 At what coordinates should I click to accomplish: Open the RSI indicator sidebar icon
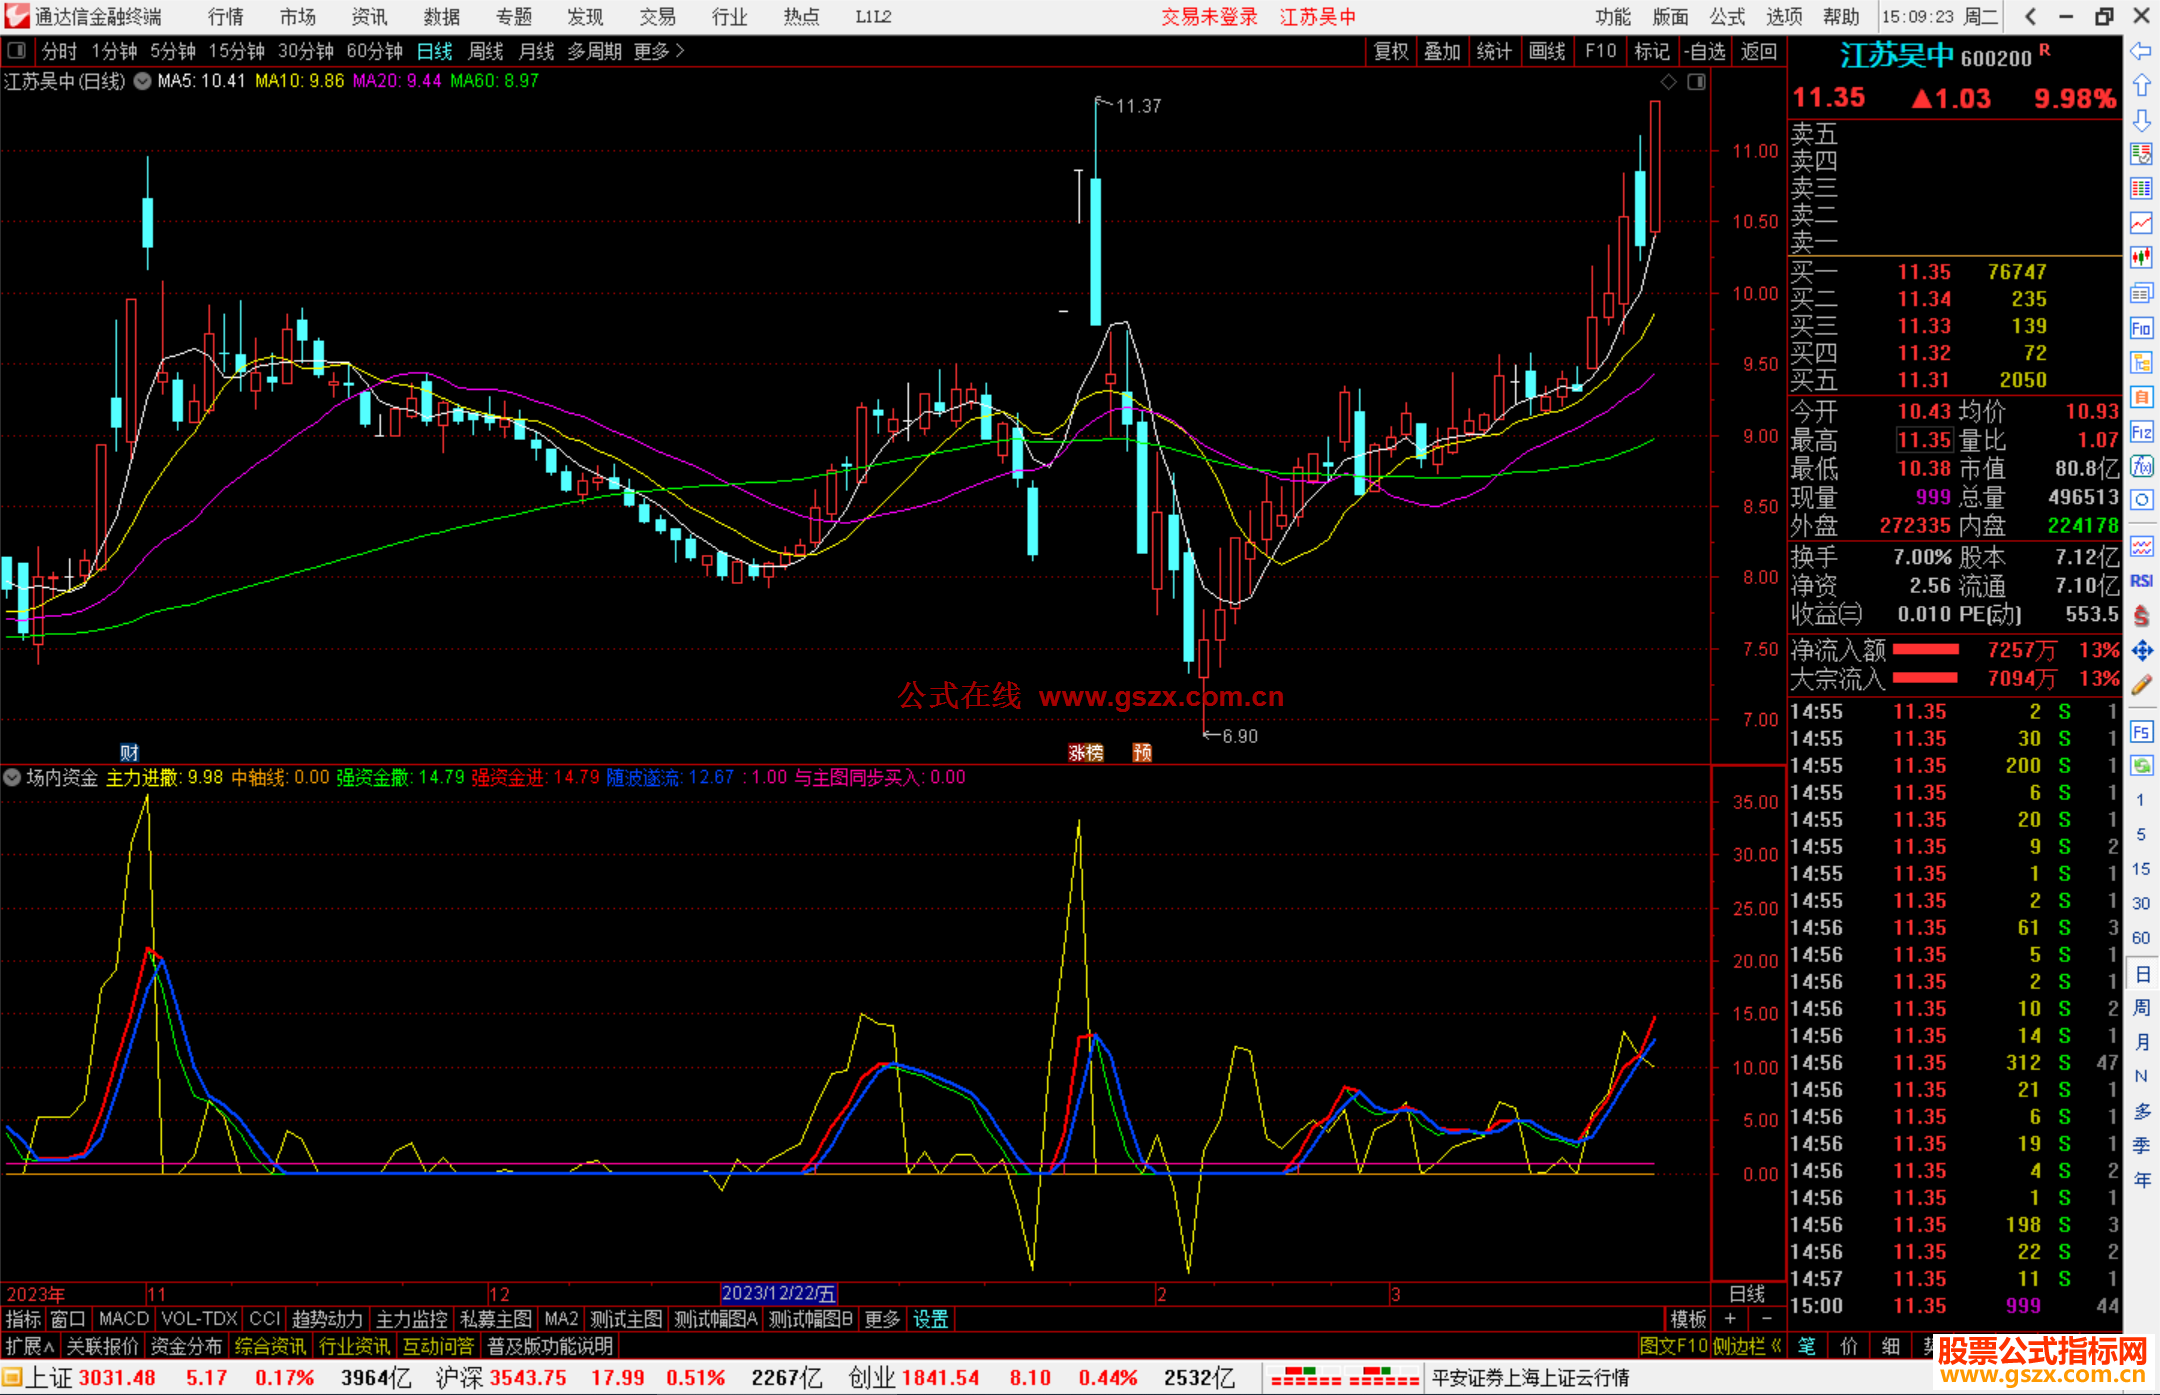(2141, 581)
